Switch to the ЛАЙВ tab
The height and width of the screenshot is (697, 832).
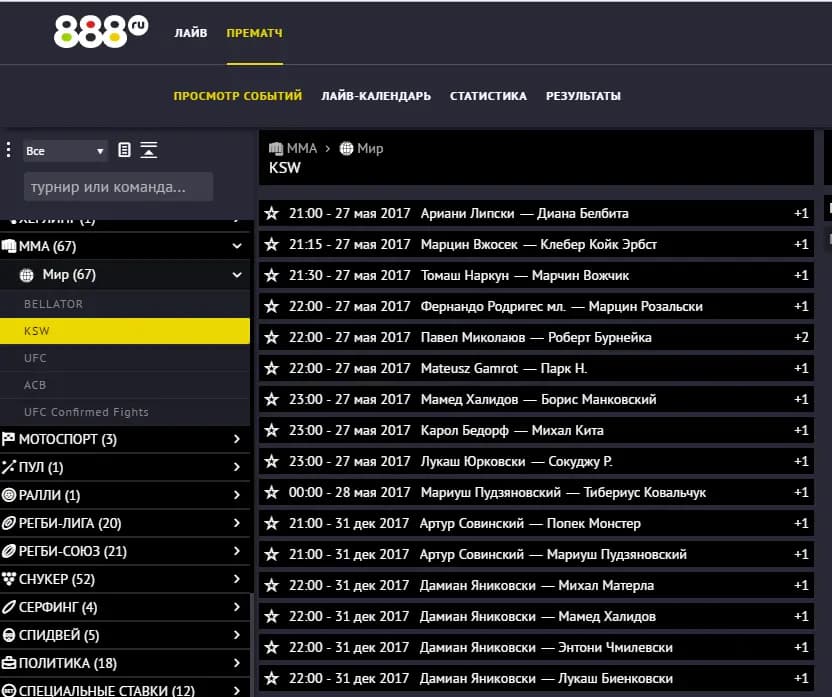[x=190, y=33]
